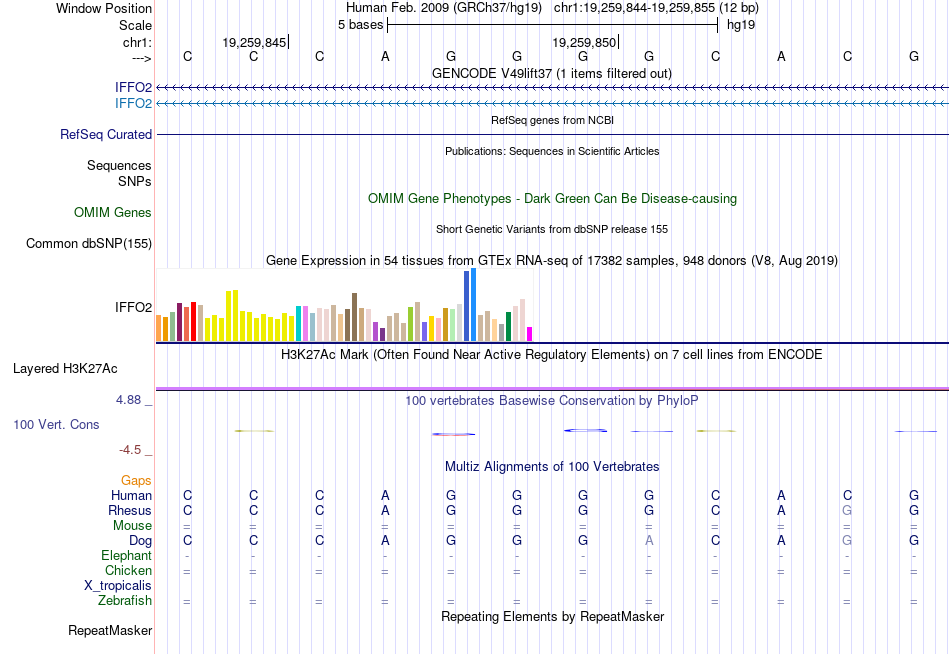Click the Dog species row label
The height and width of the screenshot is (654, 950).
click(140, 541)
